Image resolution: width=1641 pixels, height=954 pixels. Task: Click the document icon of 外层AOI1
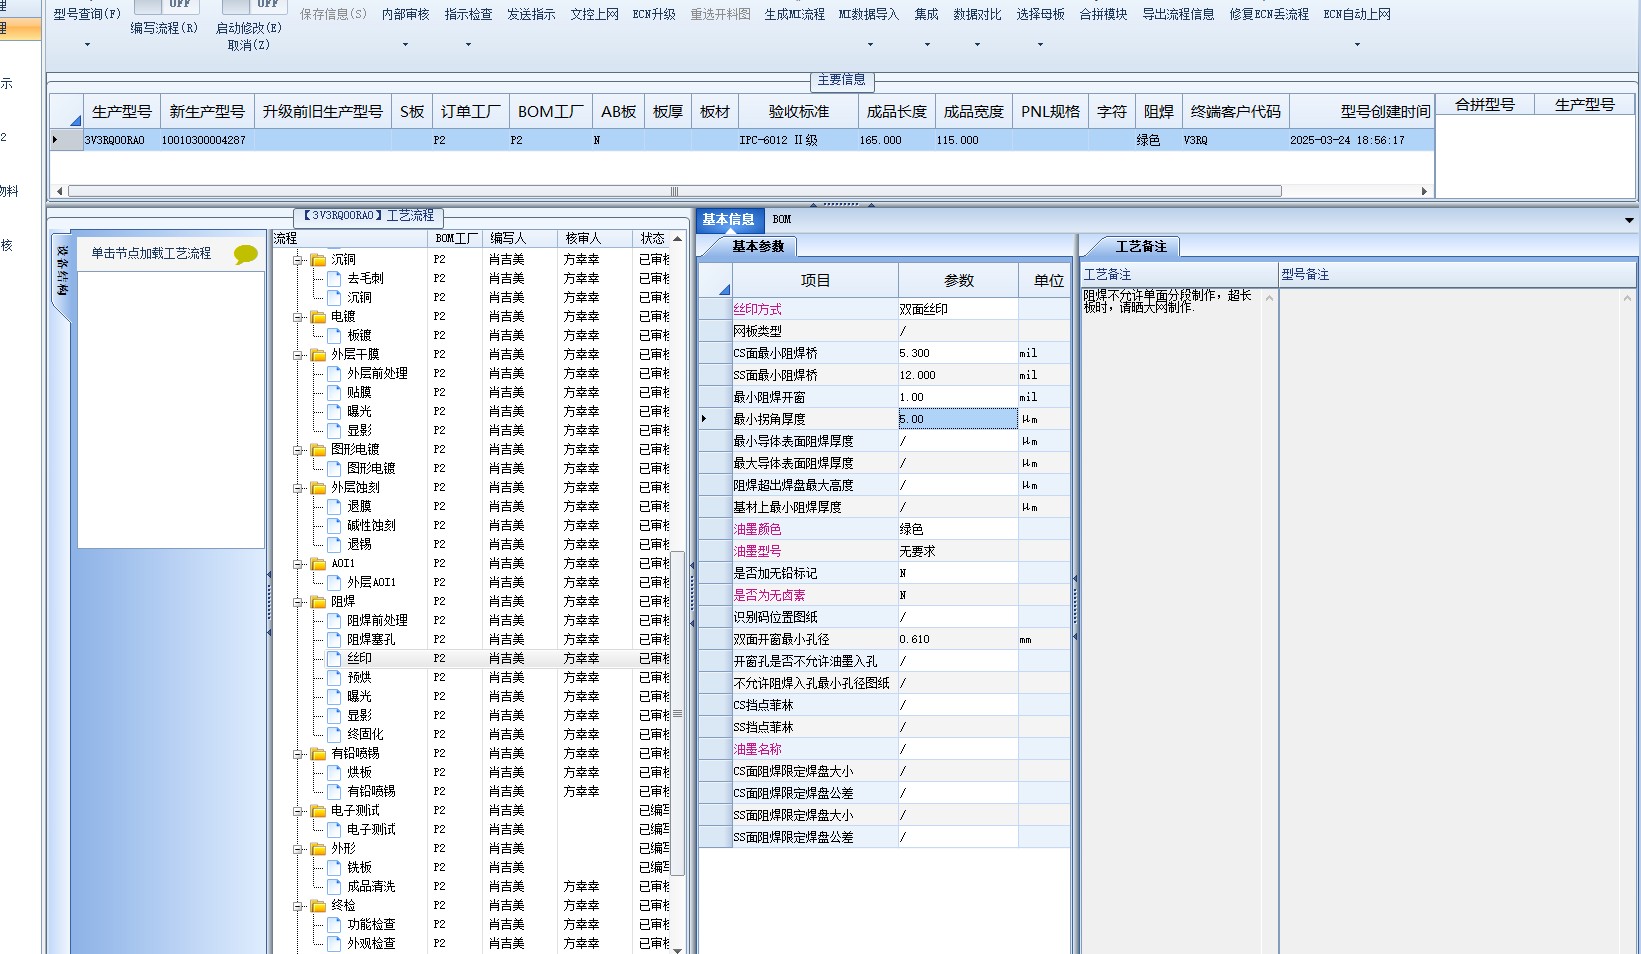pos(334,583)
